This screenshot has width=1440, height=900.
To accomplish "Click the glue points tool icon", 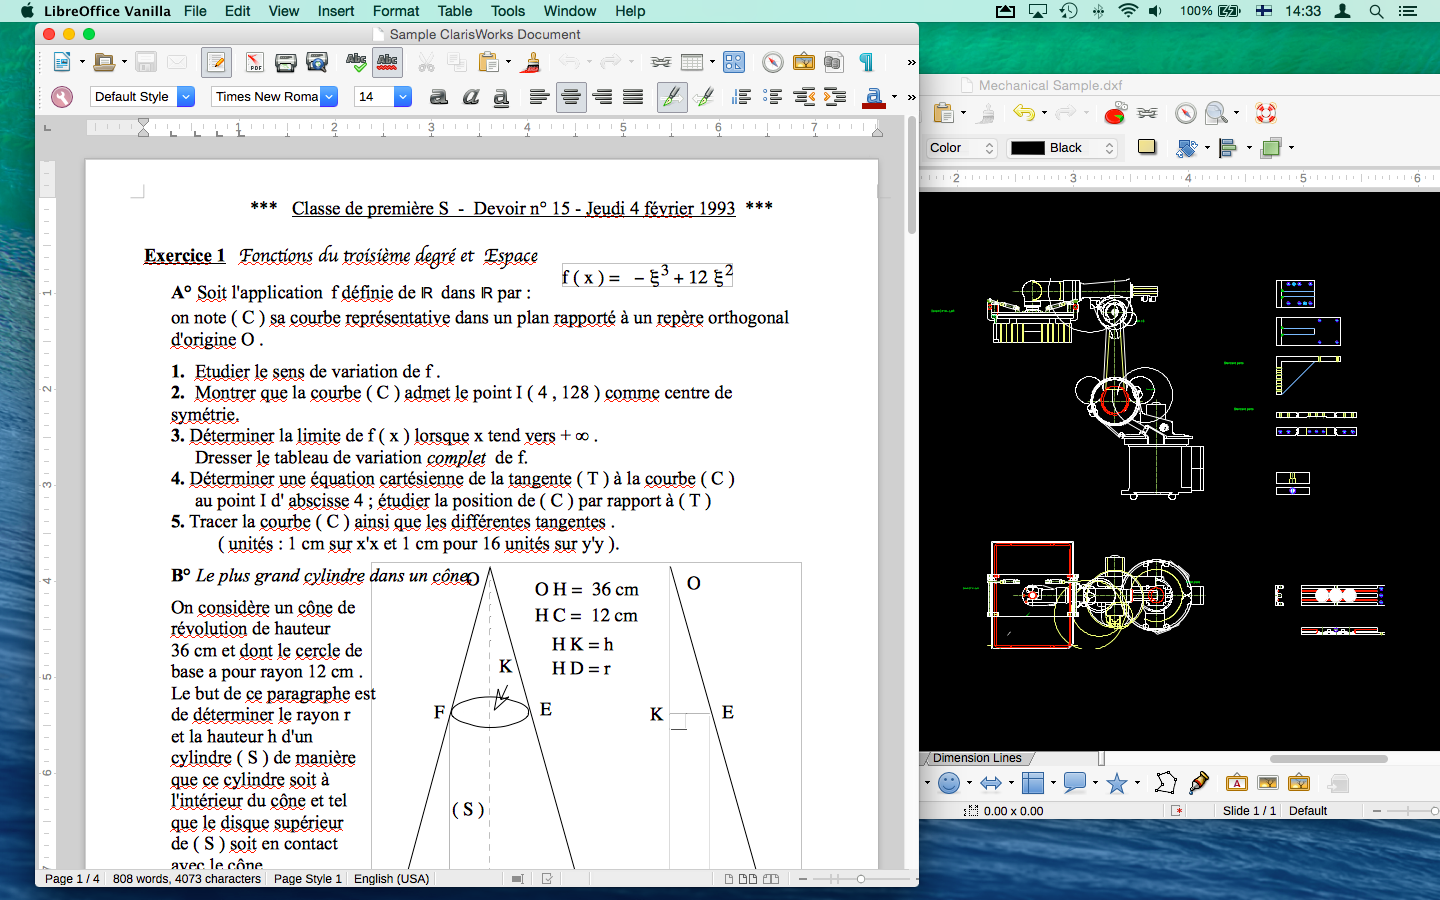I will click(1198, 783).
